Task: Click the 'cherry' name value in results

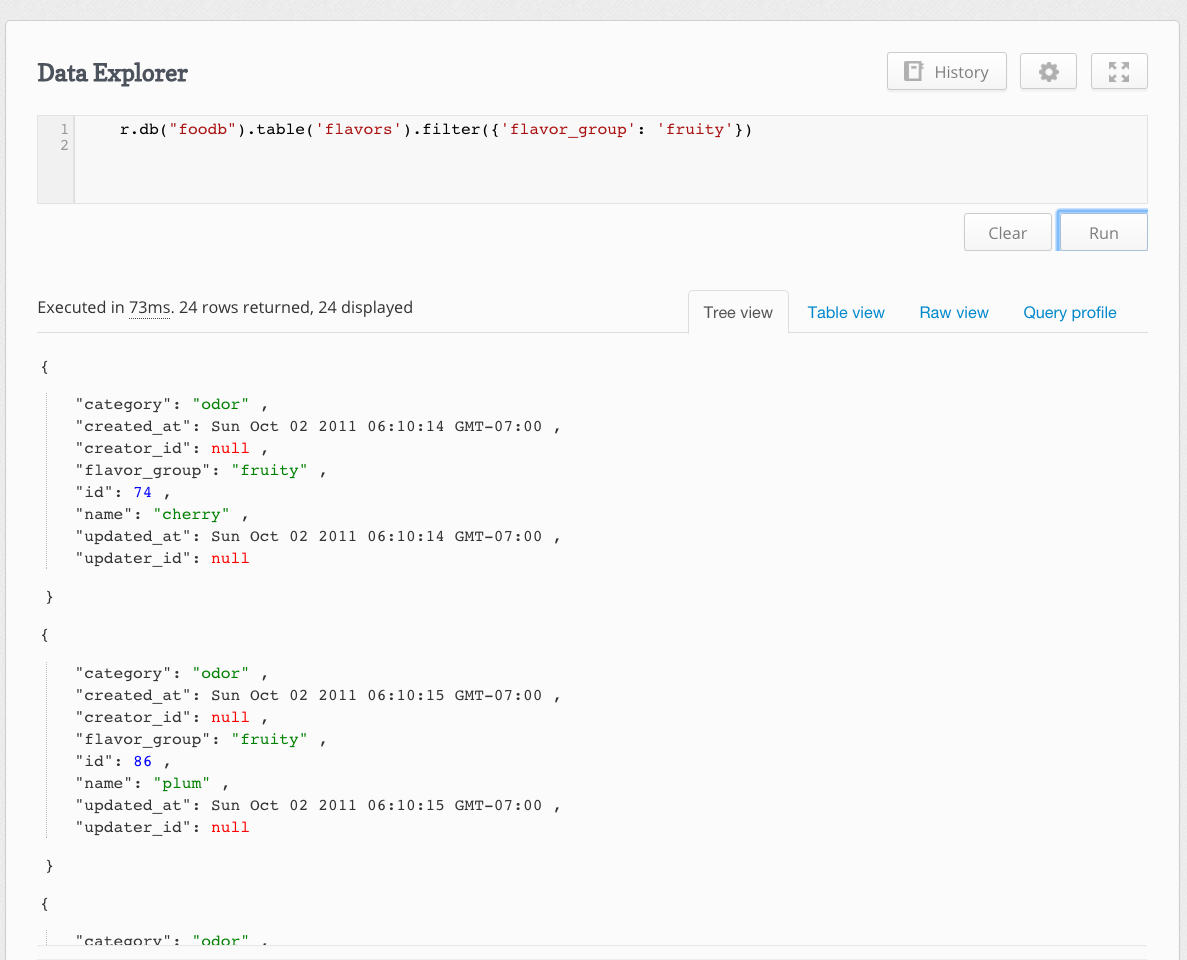Action: [x=192, y=513]
